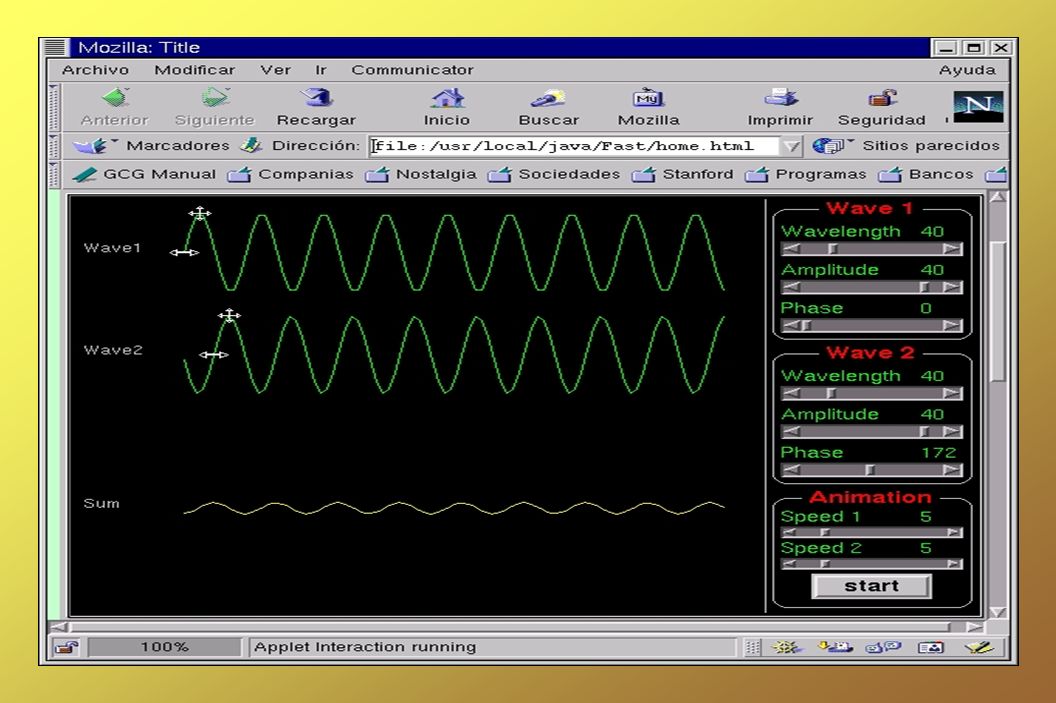The image size is (1056, 703).
Task: Click Wave 2 Amplitude slider thumb
Action: (925, 432)
